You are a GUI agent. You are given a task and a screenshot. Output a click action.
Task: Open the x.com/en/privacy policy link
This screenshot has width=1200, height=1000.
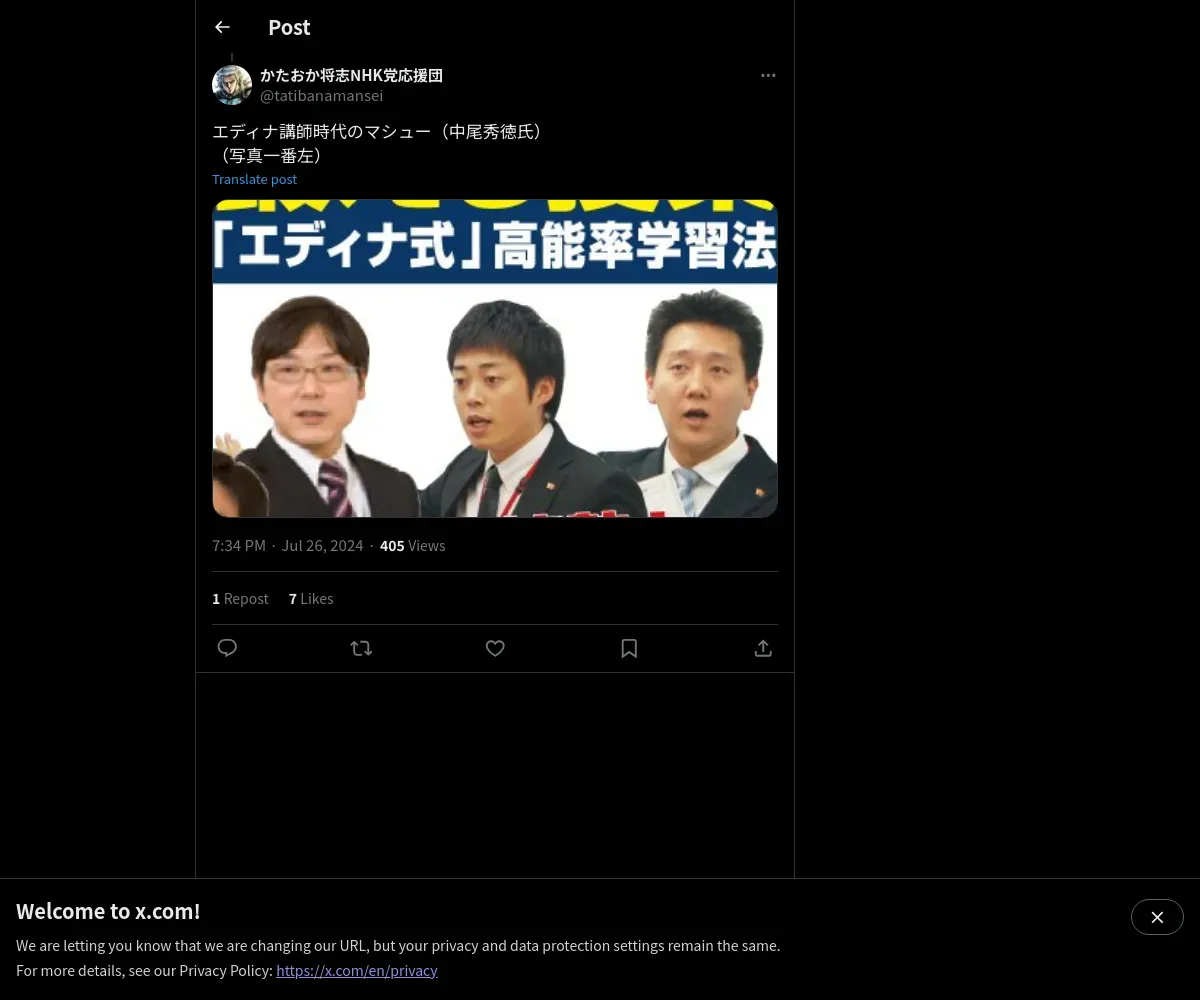357,970
